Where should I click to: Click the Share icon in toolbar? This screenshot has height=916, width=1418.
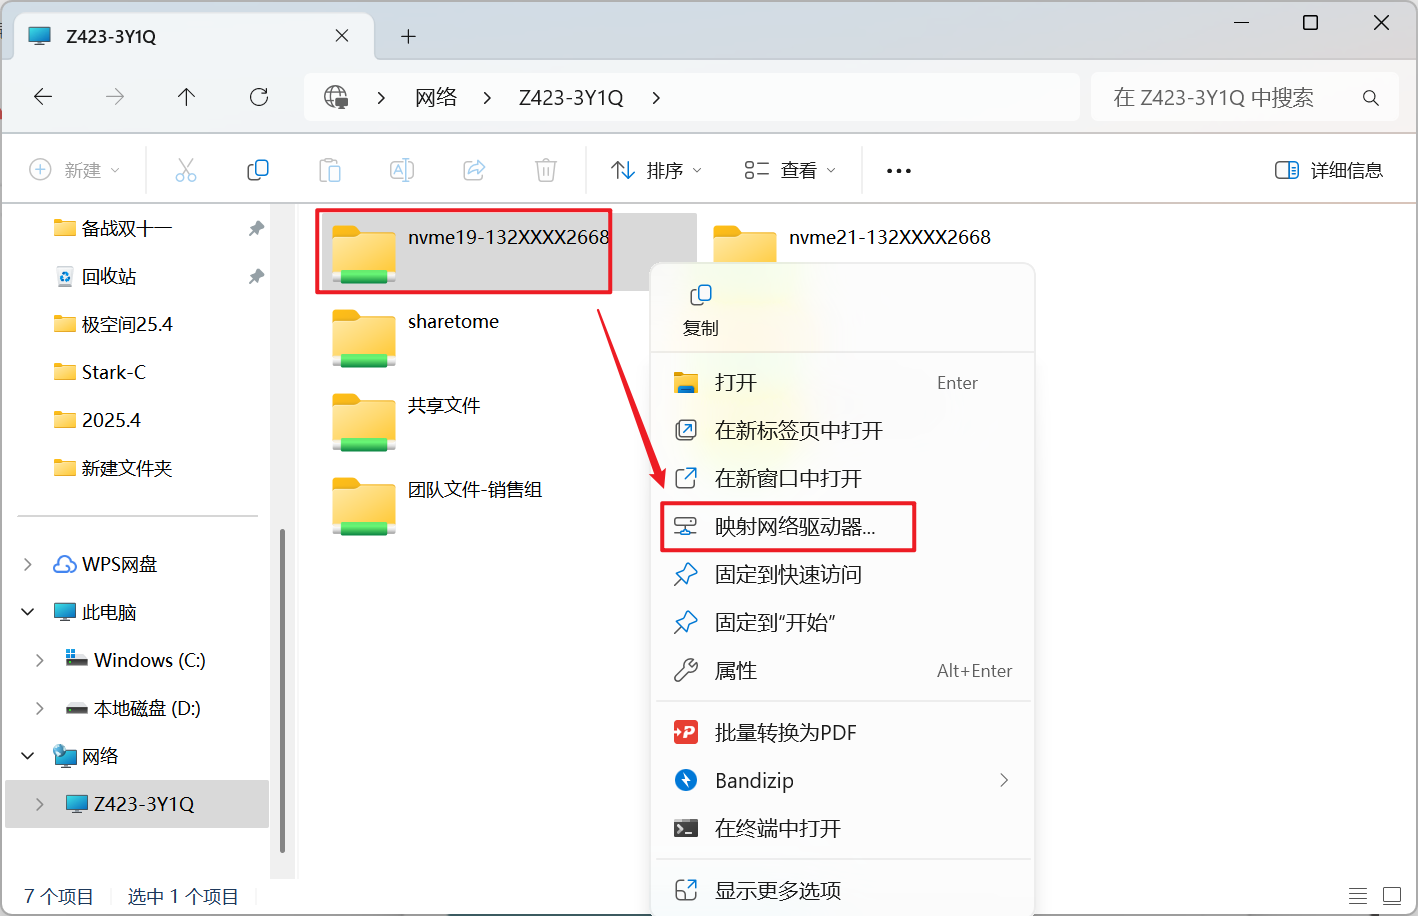tap(474, 170)
